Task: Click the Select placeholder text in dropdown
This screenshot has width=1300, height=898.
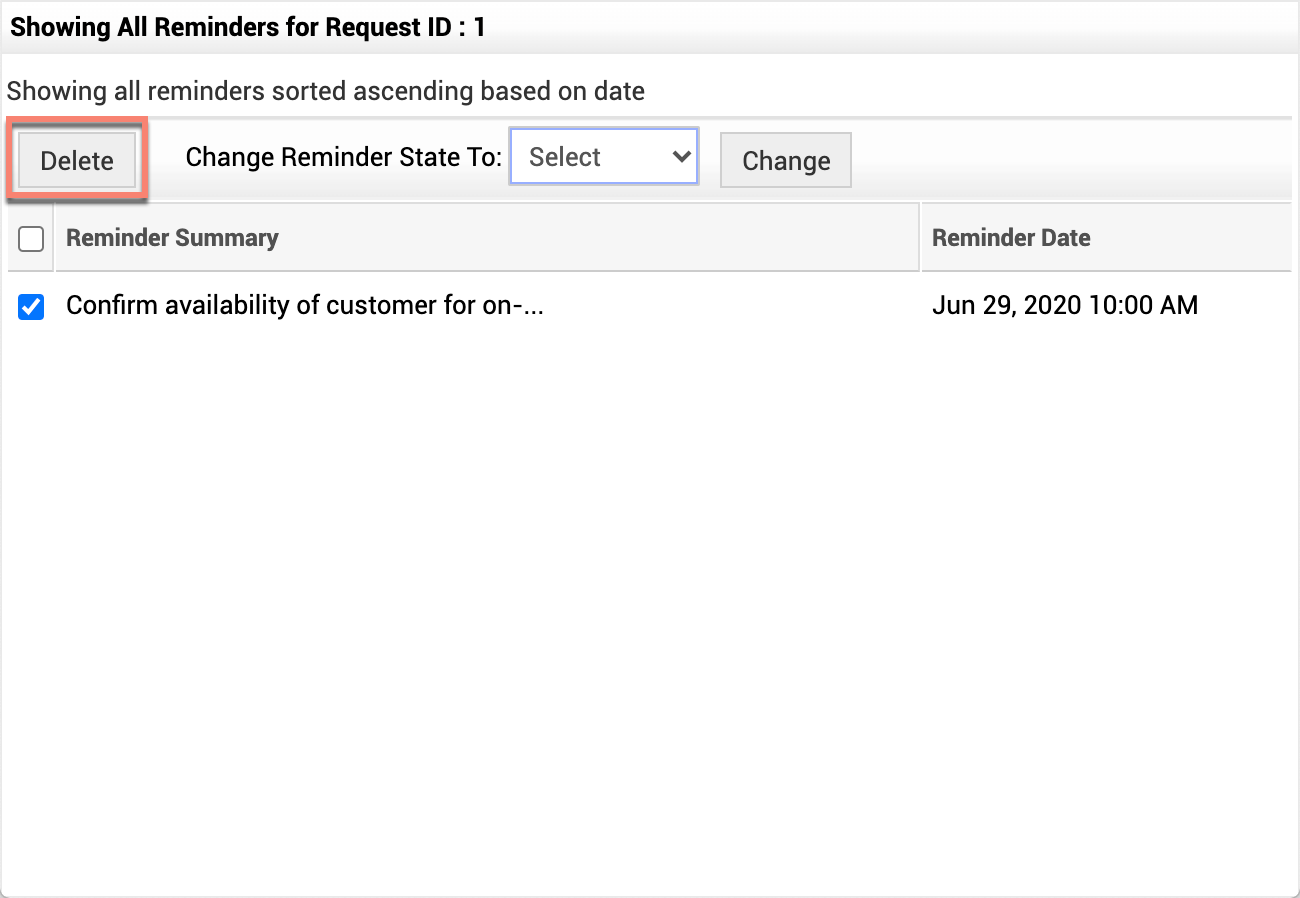Action: [565, 157]
